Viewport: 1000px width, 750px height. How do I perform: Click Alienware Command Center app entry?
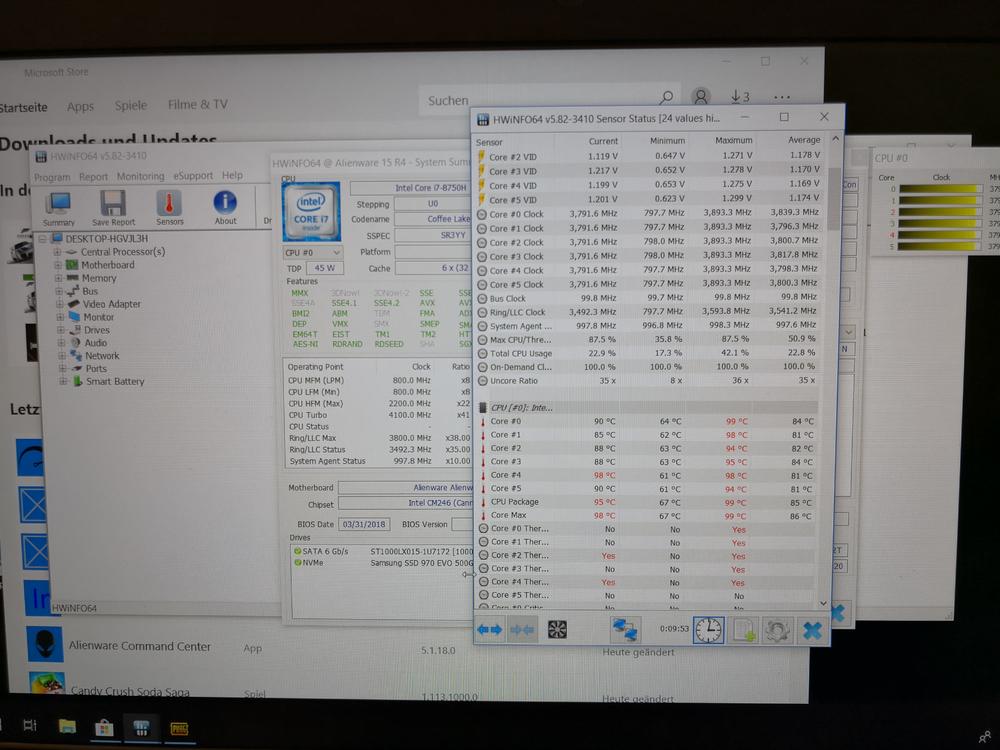[139, 646]
